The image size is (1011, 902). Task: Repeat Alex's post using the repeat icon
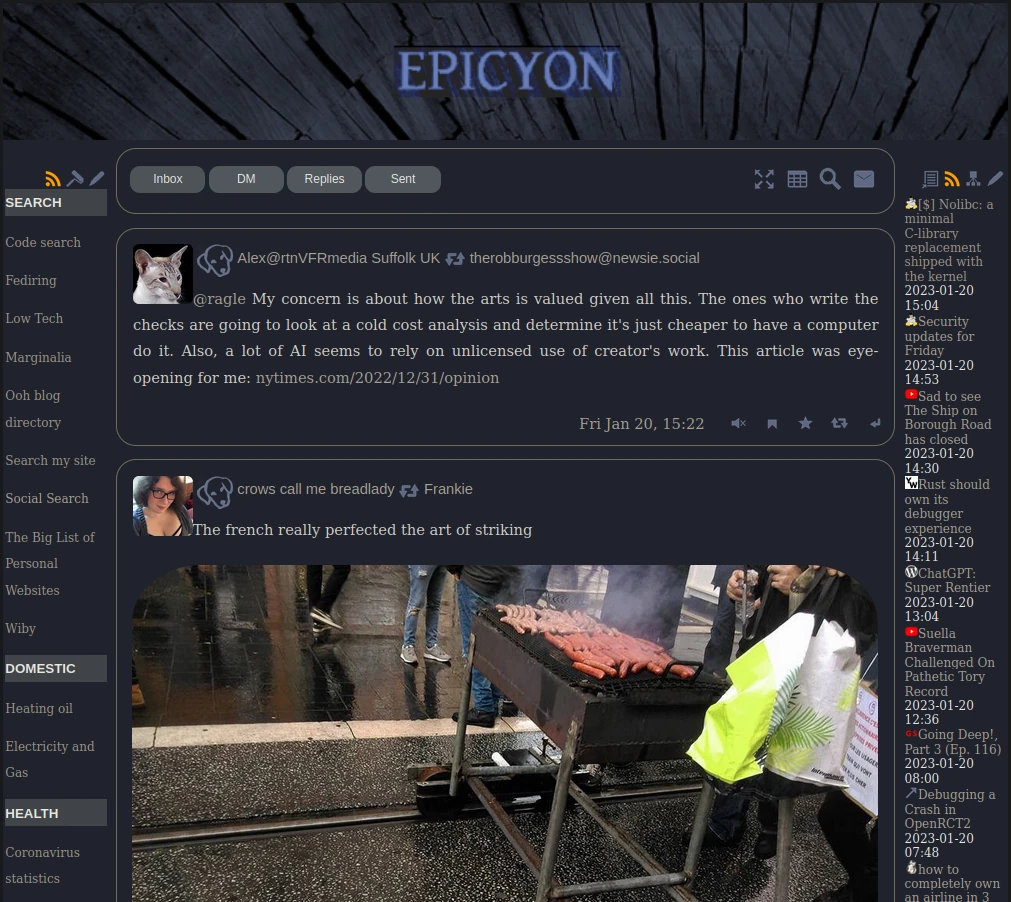point(839,423)
